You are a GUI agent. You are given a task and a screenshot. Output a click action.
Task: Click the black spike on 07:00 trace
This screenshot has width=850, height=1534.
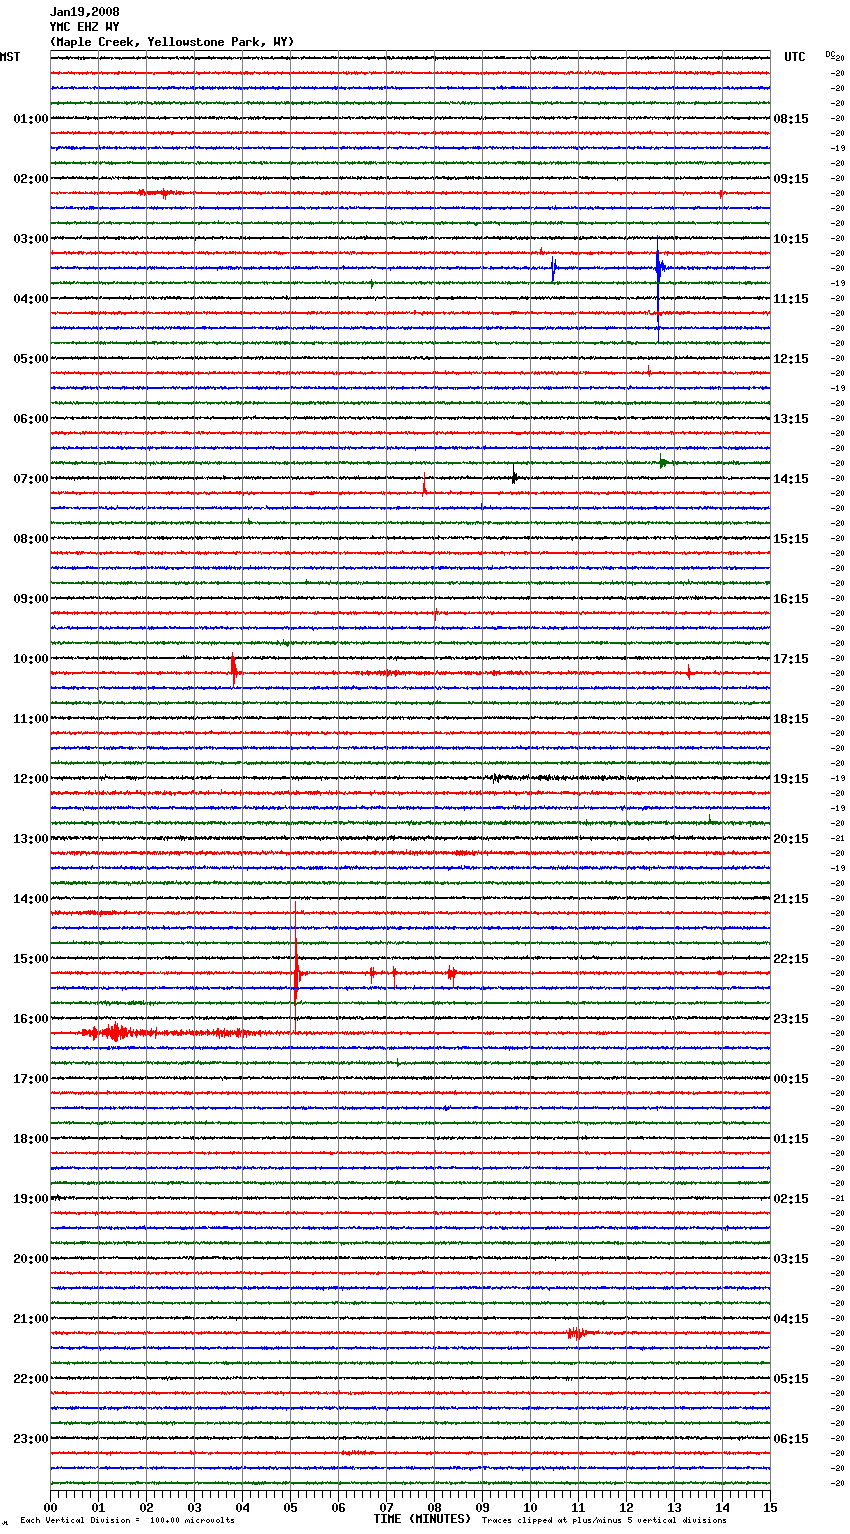point(514,477)
